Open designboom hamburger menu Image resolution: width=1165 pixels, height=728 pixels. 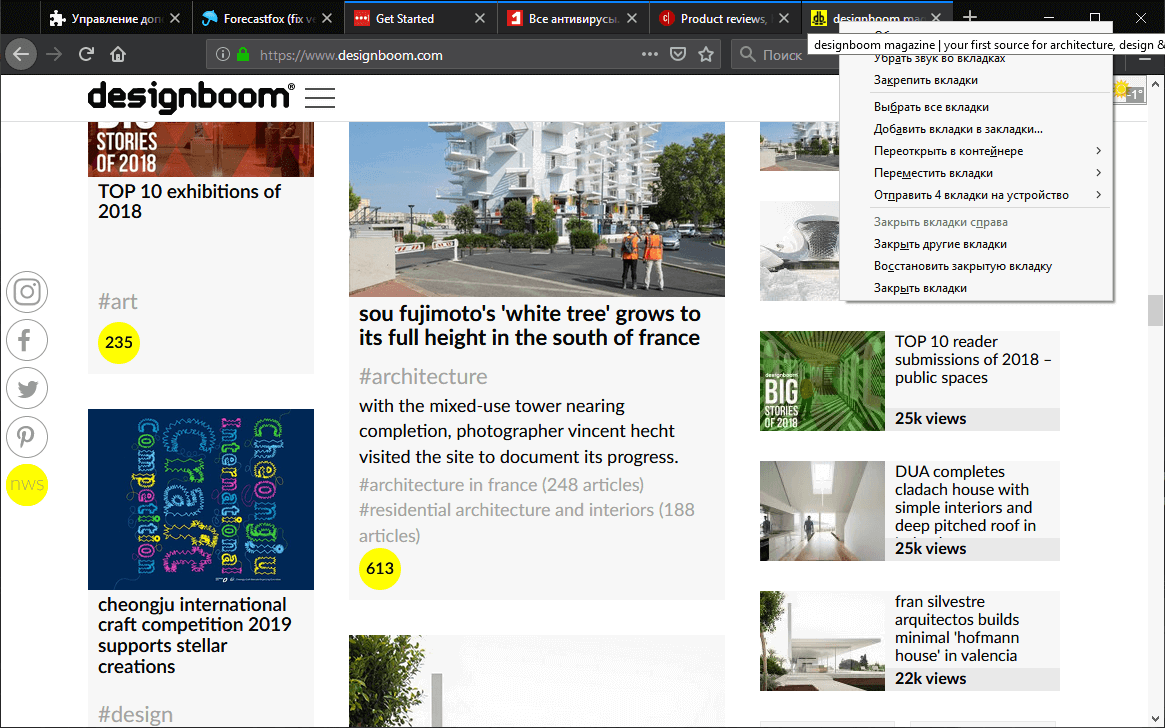pos(319,97)
